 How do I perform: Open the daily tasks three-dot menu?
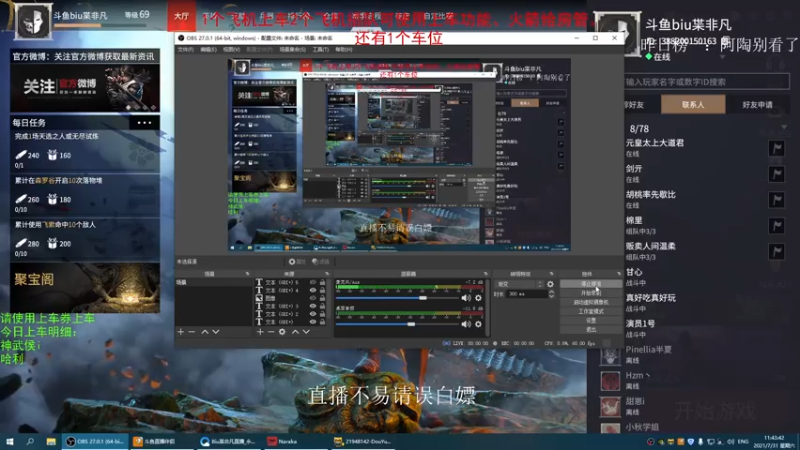pyautogui.click(x=144, y=122)
